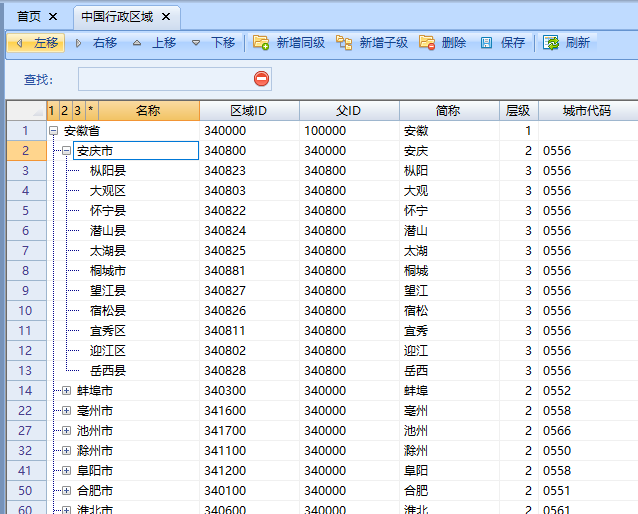The image size is (638, 514).
Task: Select the 怀宁县 tree row
Action: (108, 211)
